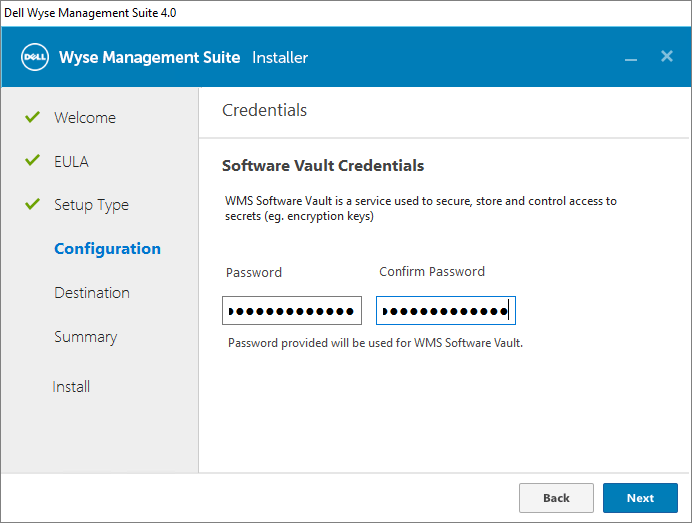This screenshot has height=523, width=692.
Task: Go to the EULA step
Action: (71, 161)
